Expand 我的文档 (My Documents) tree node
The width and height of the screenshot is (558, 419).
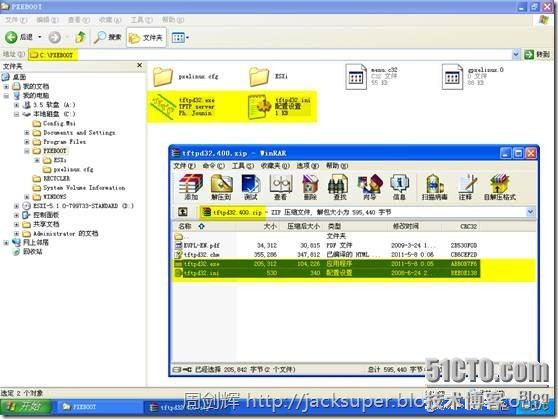pos(6,87)
